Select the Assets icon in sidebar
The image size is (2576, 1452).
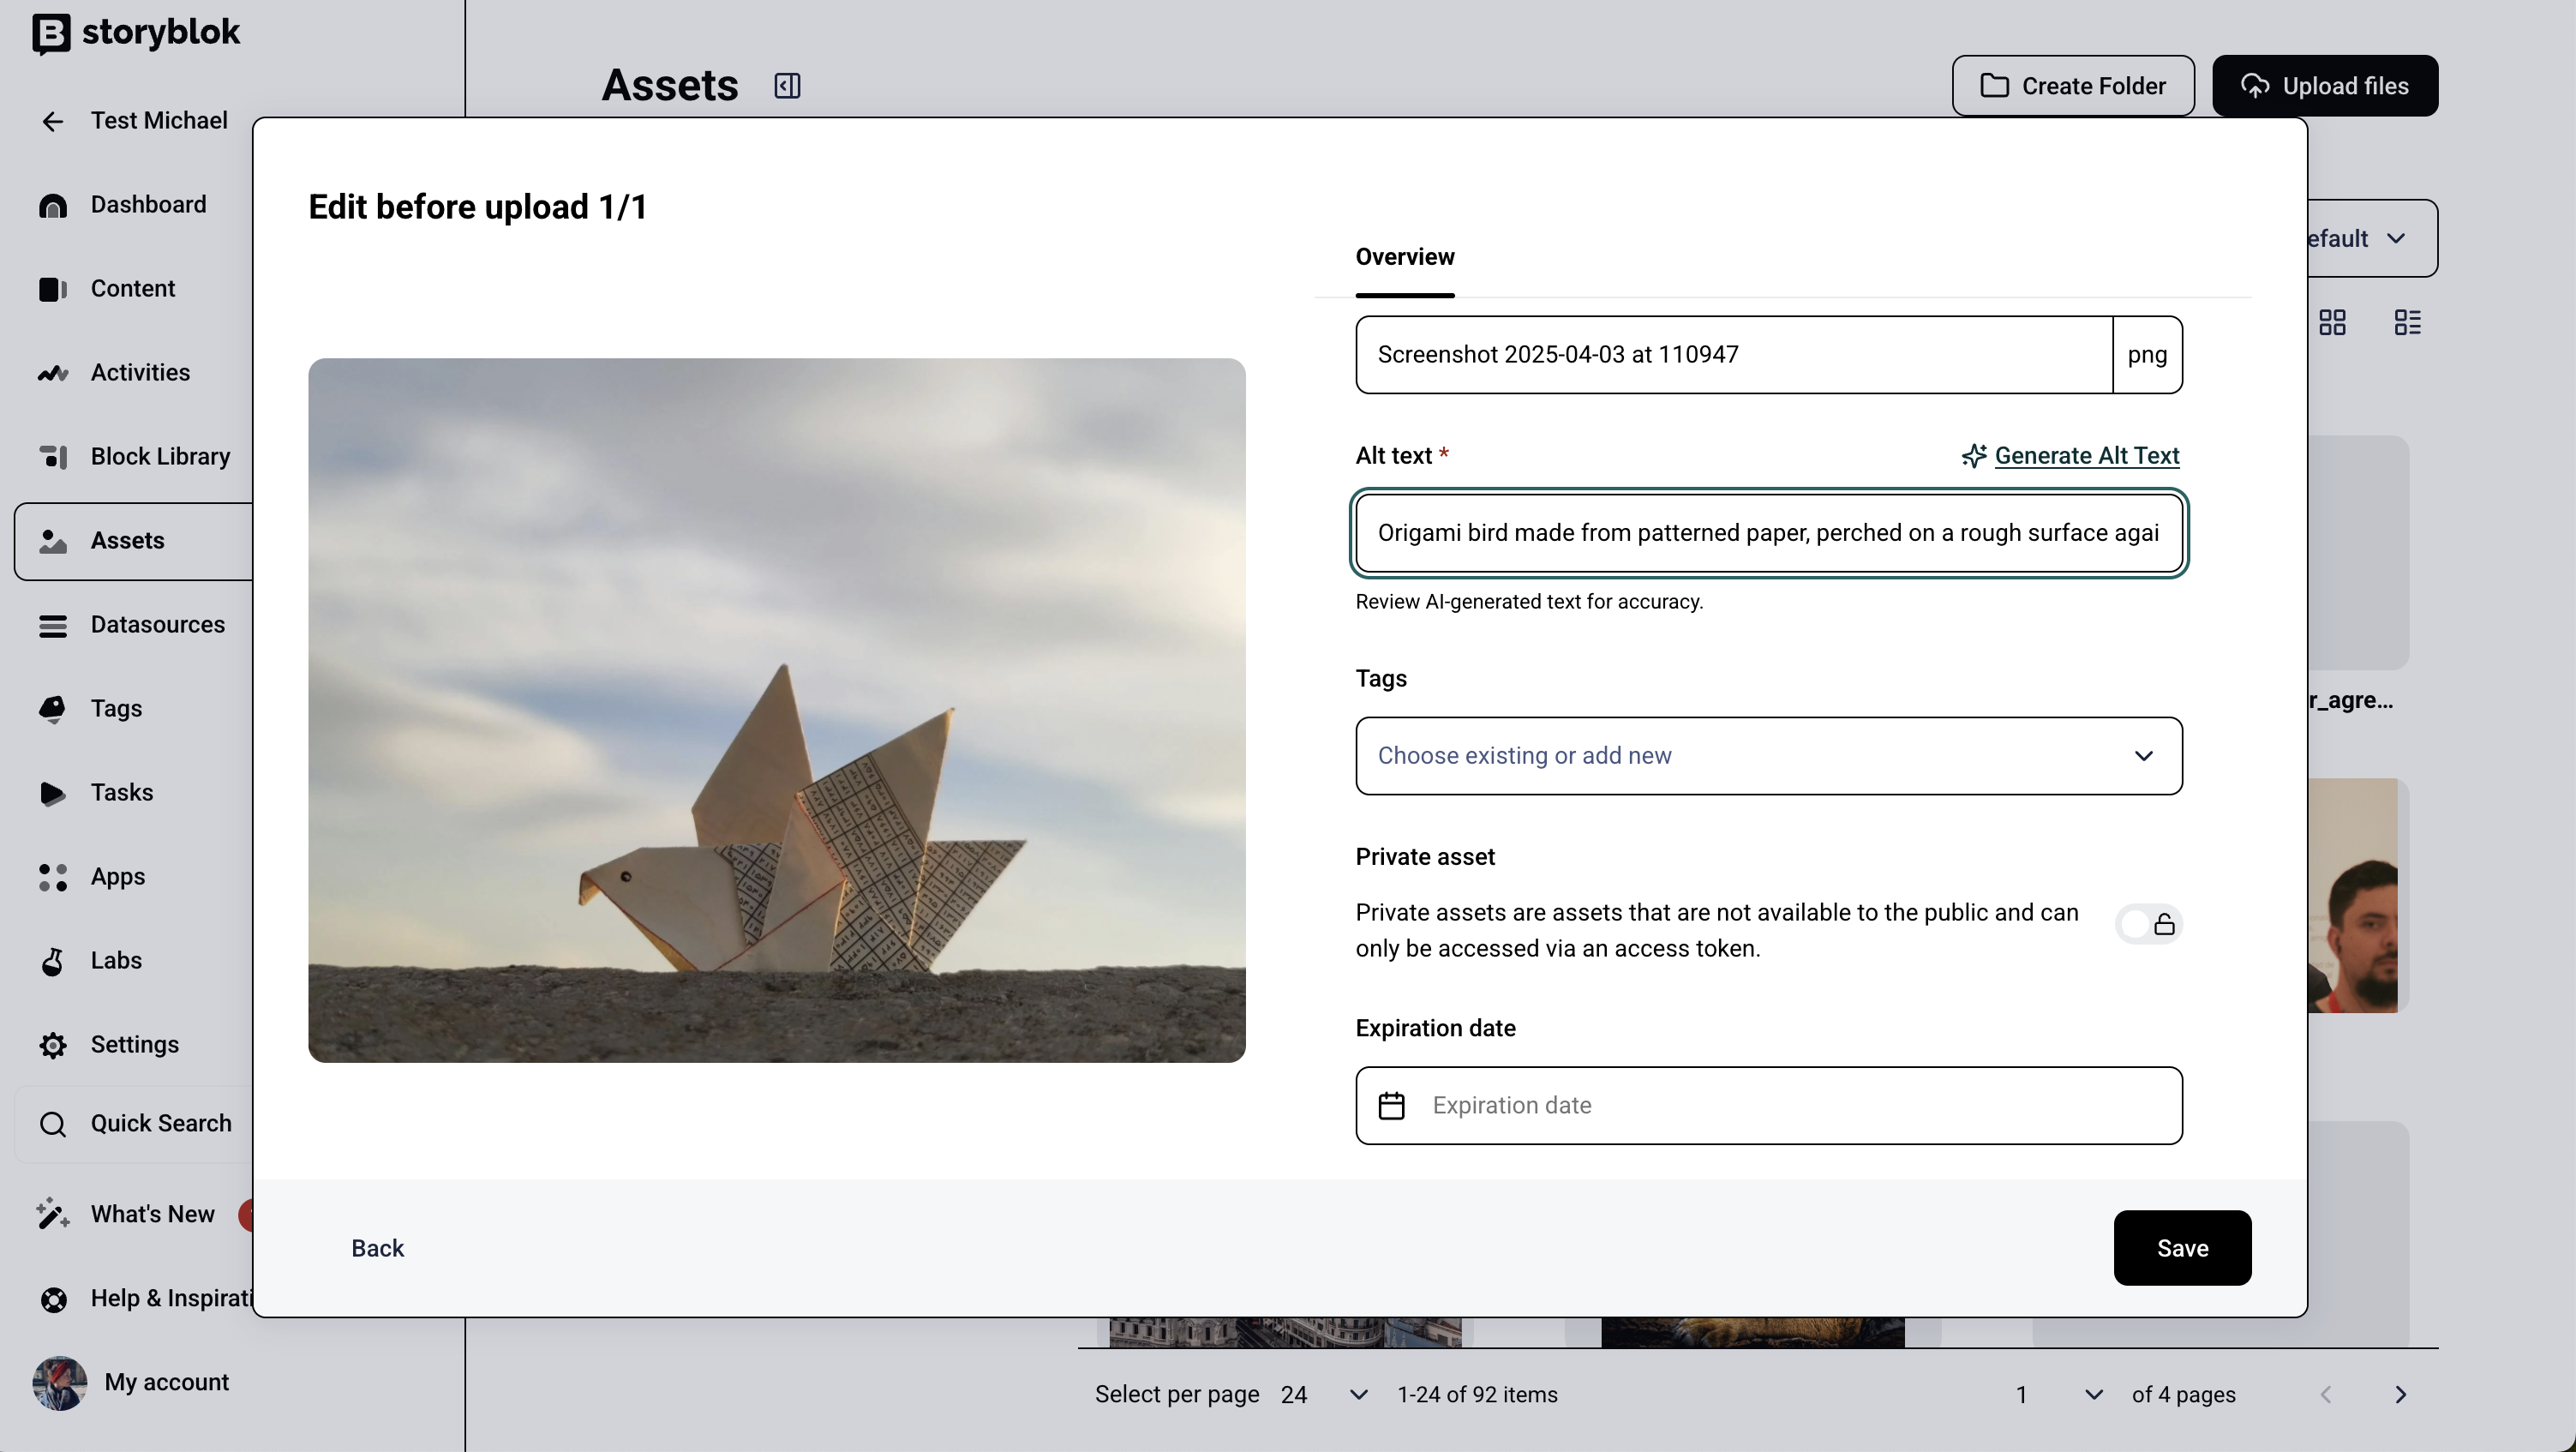coord(53,541)
